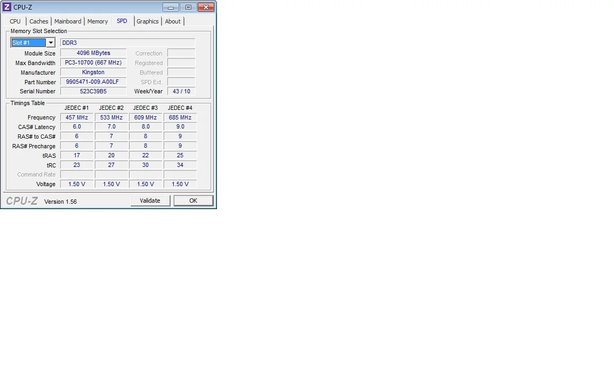Click CAS# Latency value 6.0

click(x=77, y=127)
